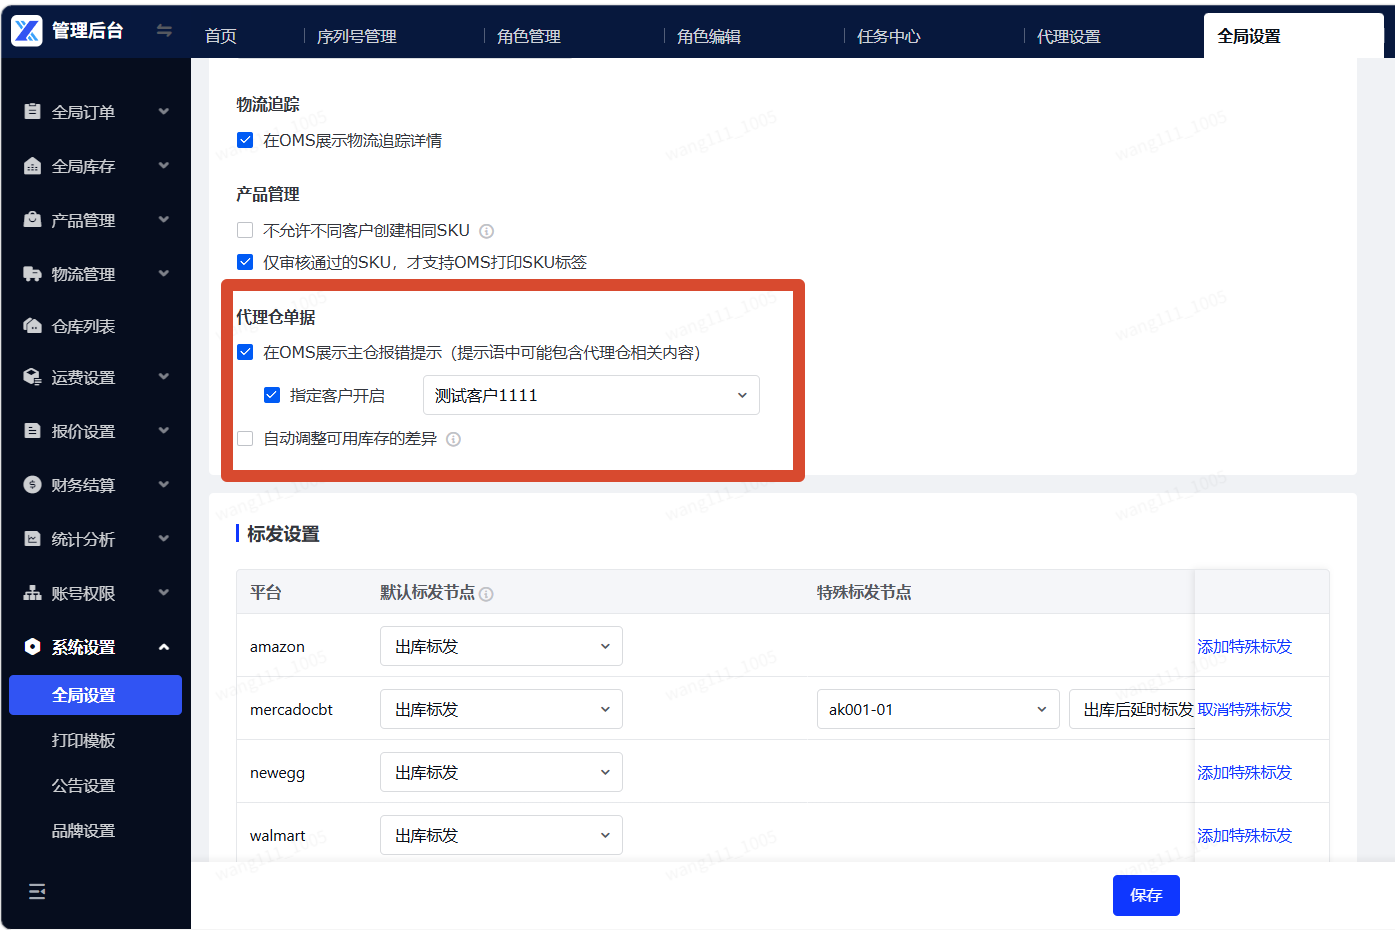Expand the 运费设置 sidebar menu
This screenshot has height=930, width=1395.
tap(164, 377)
